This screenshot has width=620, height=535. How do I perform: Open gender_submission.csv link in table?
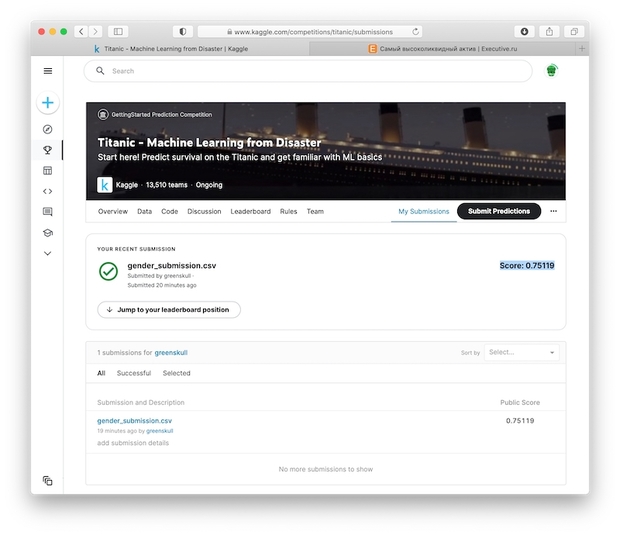pos(134,421)
